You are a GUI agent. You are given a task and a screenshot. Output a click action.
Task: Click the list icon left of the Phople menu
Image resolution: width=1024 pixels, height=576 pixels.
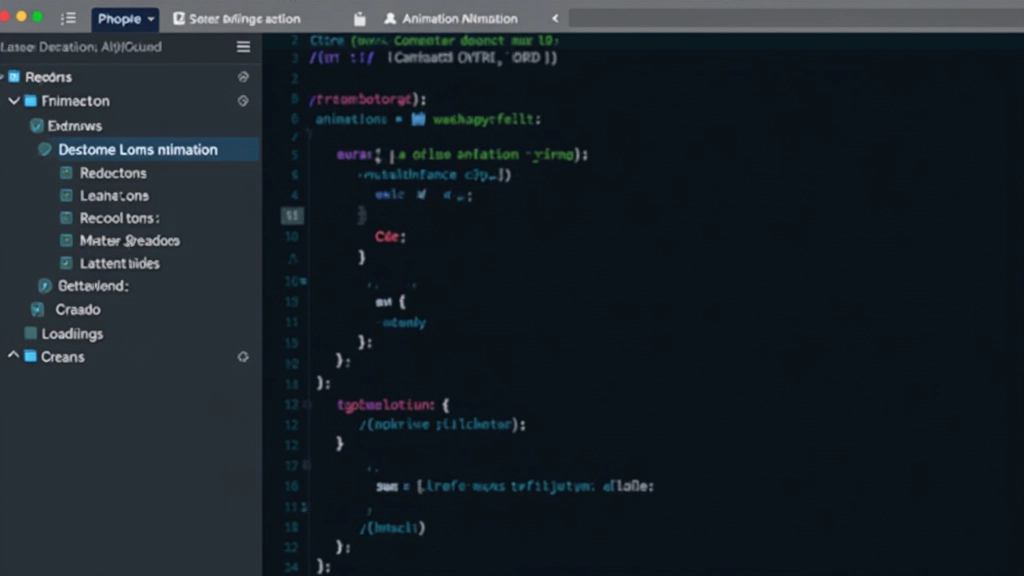coord(68,16)
